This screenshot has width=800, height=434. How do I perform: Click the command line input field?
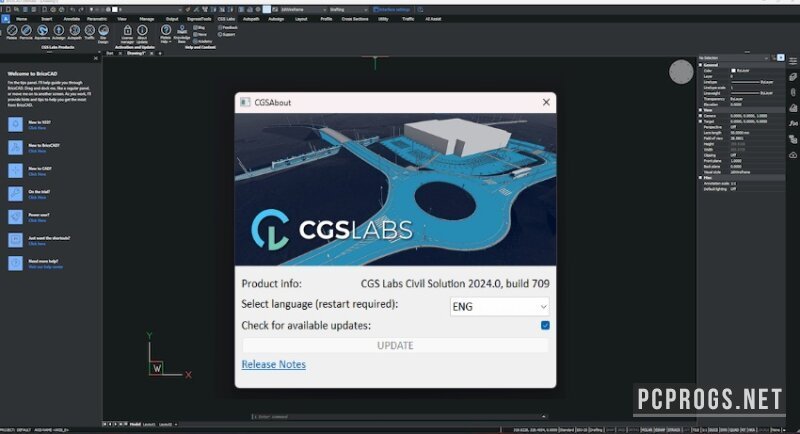click(398, 417)
